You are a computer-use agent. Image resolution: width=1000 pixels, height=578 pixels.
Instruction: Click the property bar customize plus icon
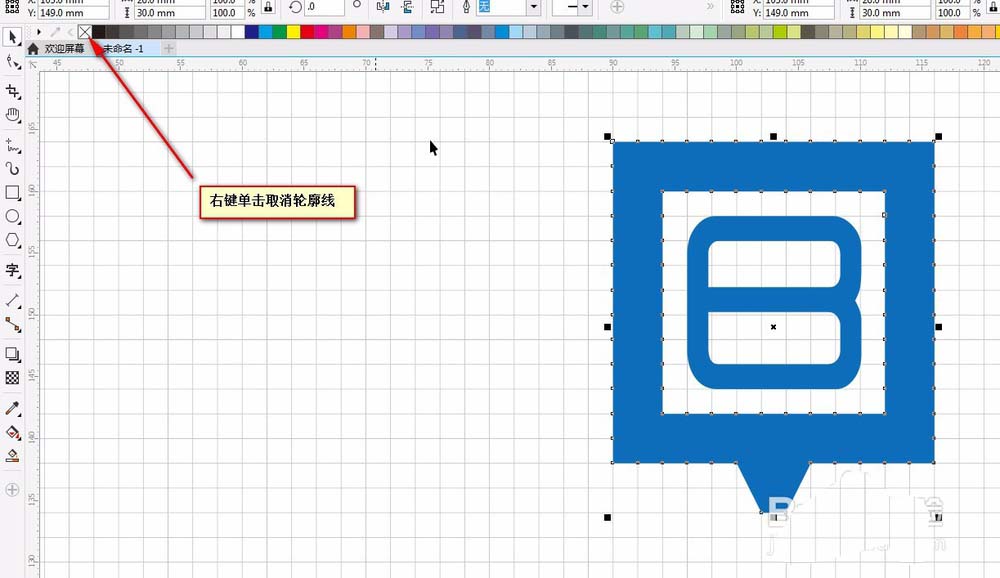pos(617,7)
